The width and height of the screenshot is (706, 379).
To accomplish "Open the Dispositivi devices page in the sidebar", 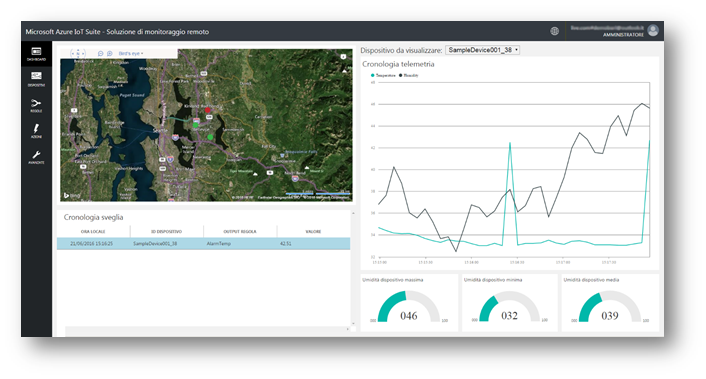I will (36, 79).
